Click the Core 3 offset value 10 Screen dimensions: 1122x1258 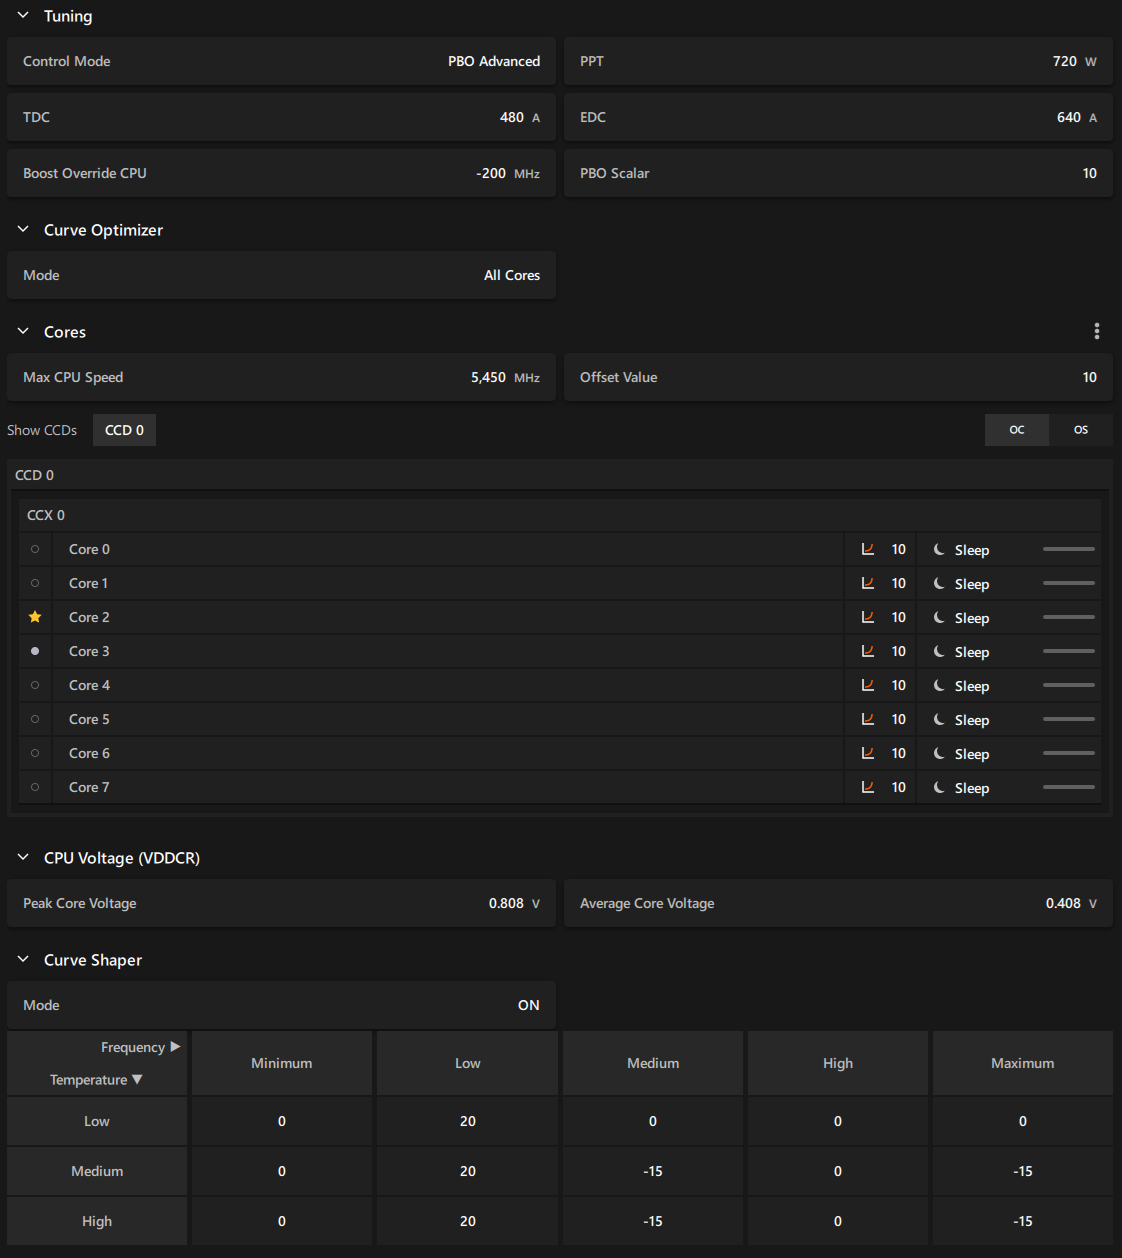coord(899,651)
